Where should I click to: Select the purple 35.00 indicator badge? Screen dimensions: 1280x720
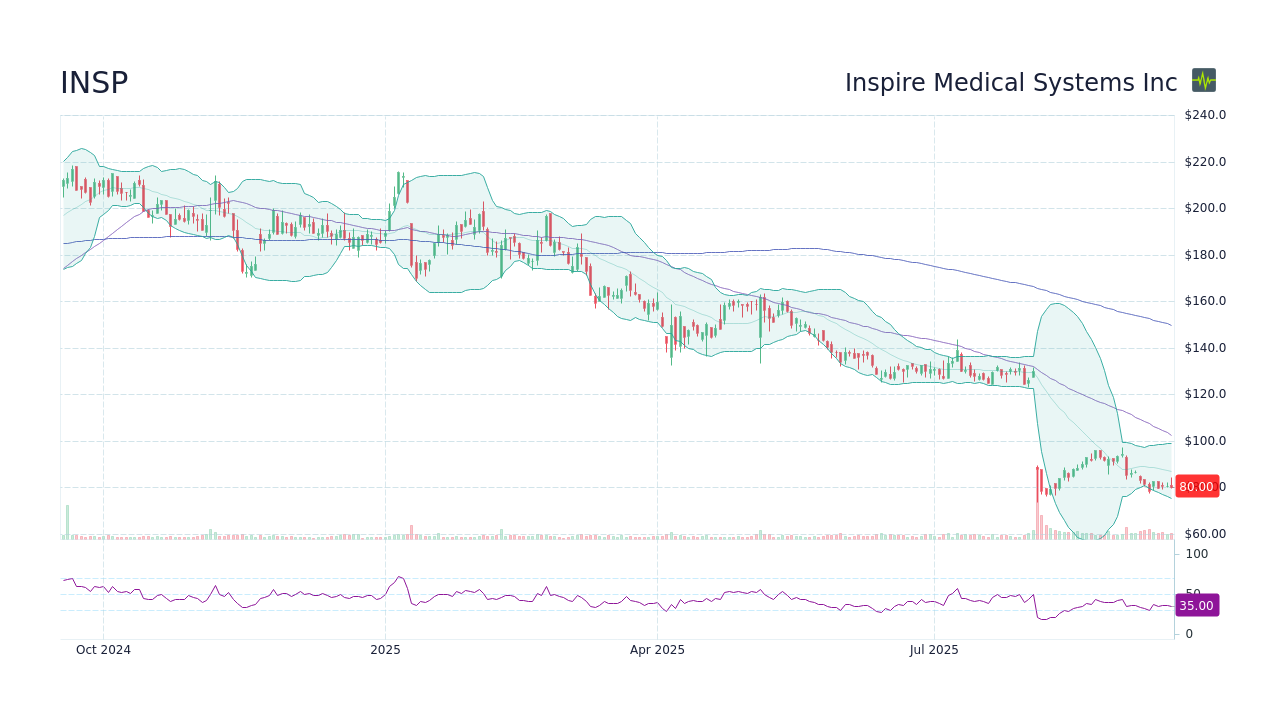[1196, 605]
